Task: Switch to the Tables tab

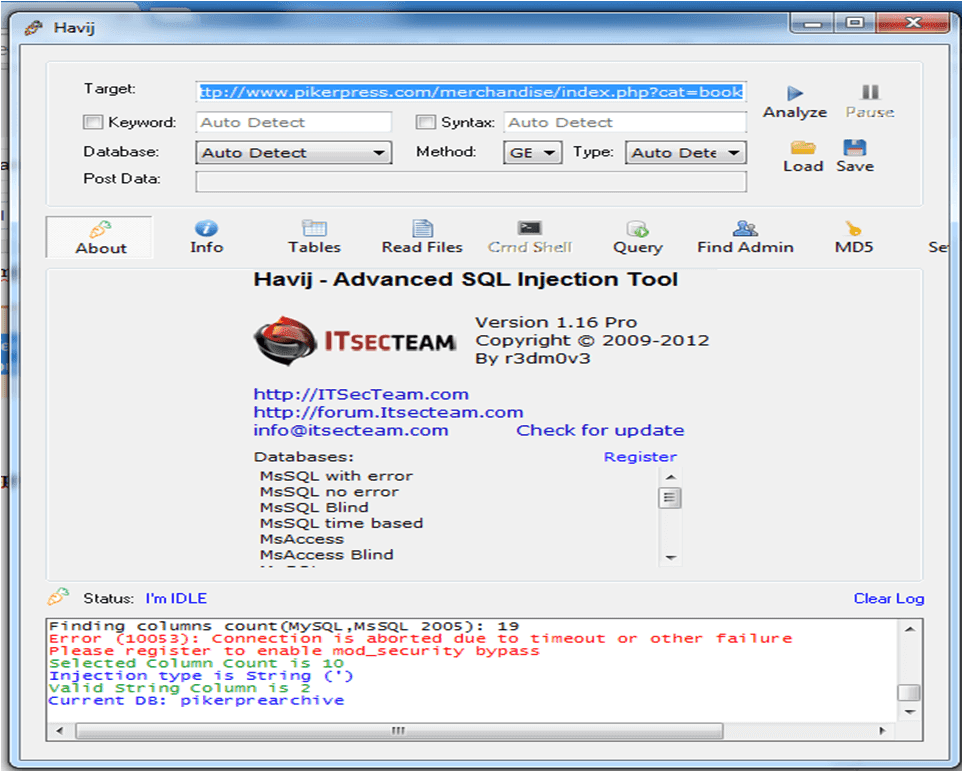Action: 314,237
